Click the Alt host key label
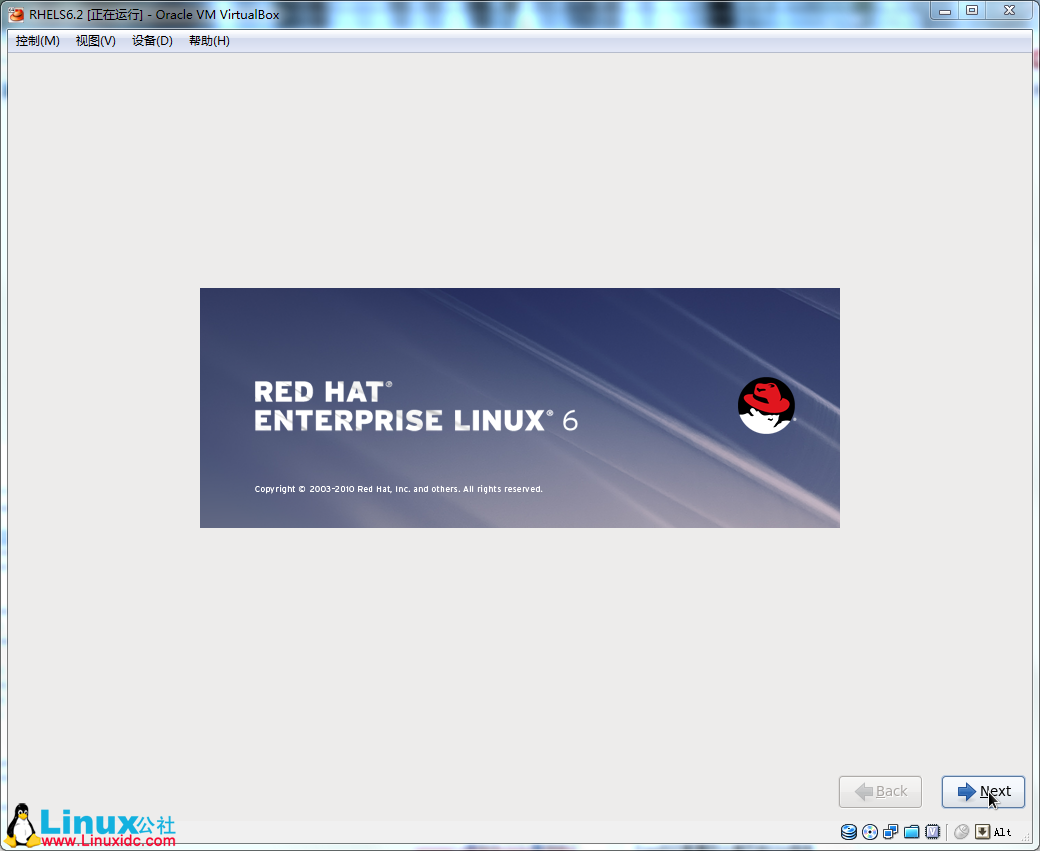The width and height of the screenshot is (1040, 851). [1002, 832]
